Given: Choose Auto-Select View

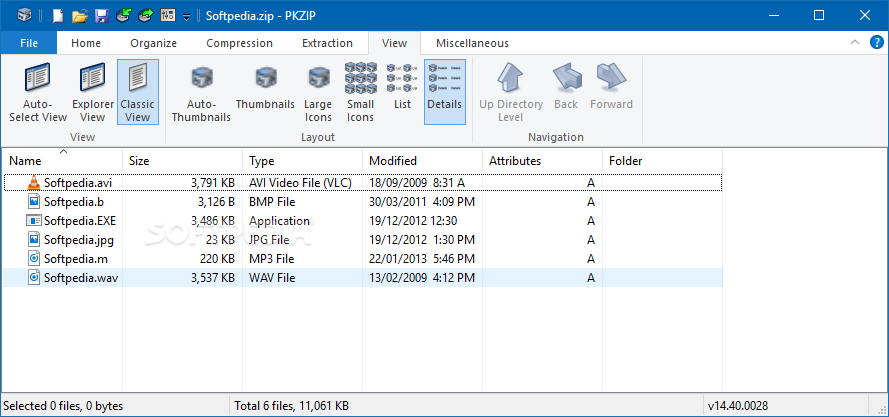Looking at the screenshot, I should (x=38, y=92).
